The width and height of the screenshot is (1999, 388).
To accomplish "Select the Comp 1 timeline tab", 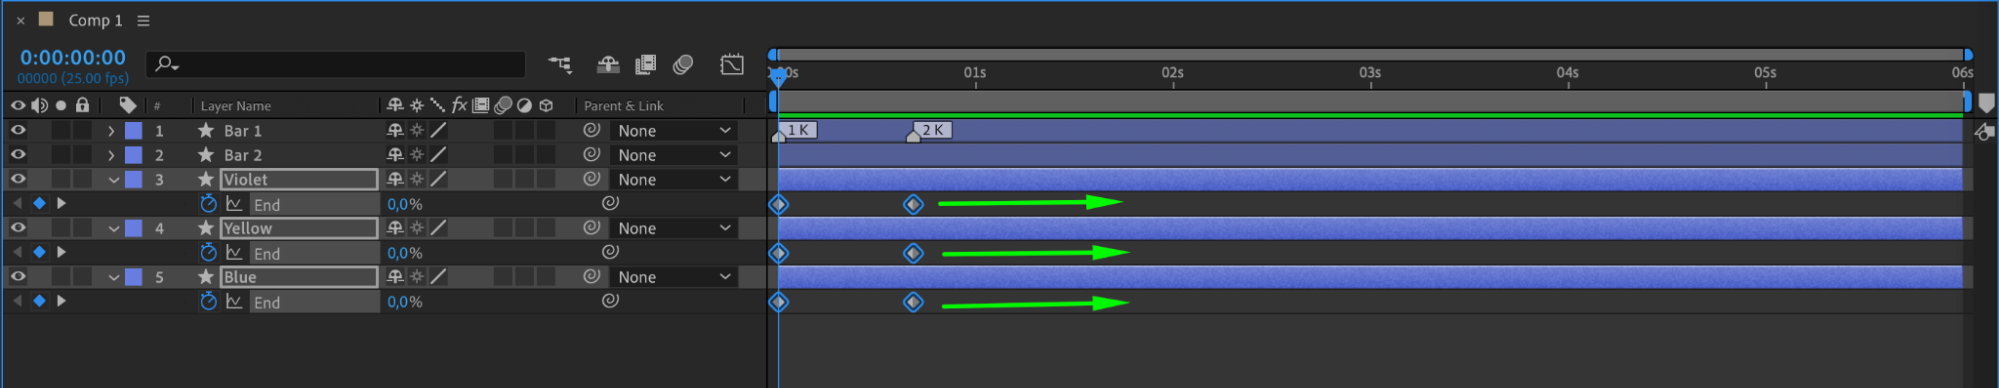I will (95, 20).
